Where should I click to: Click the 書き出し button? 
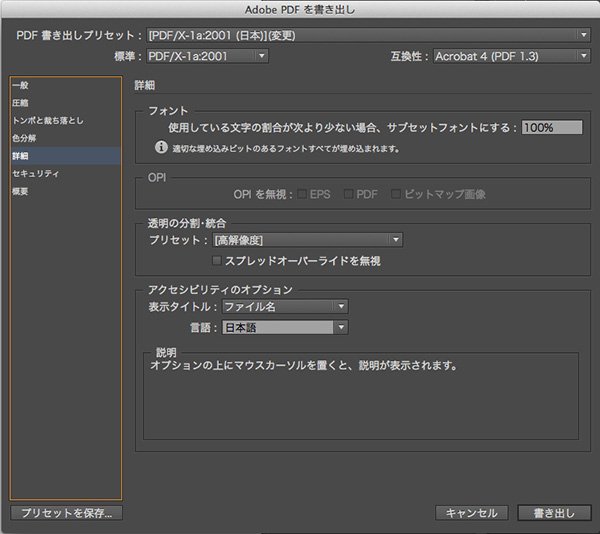554,513
